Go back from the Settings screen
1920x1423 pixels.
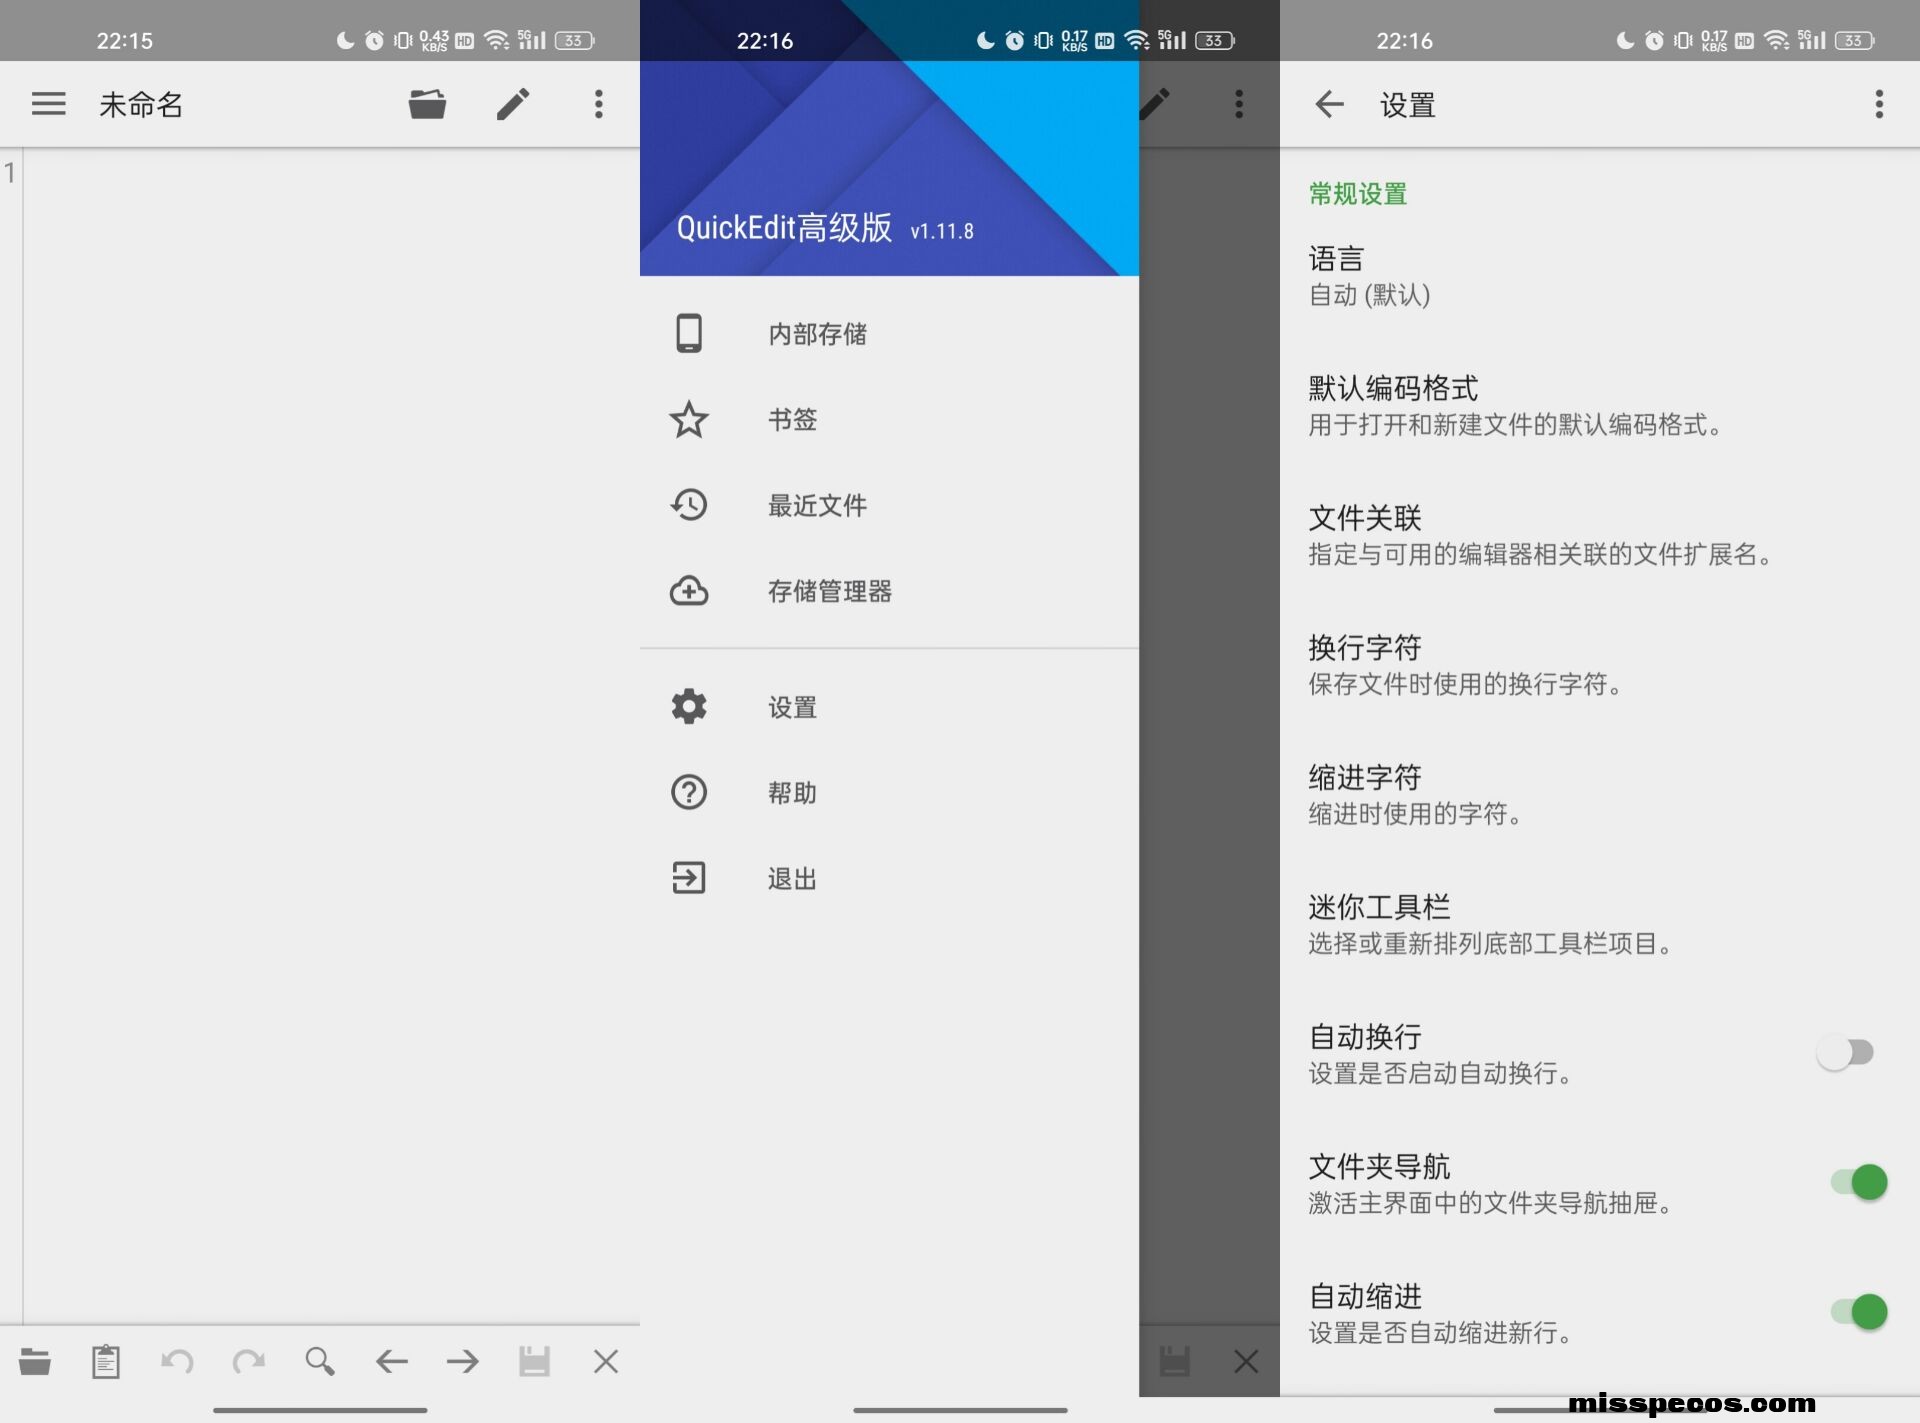point(1329,104)
